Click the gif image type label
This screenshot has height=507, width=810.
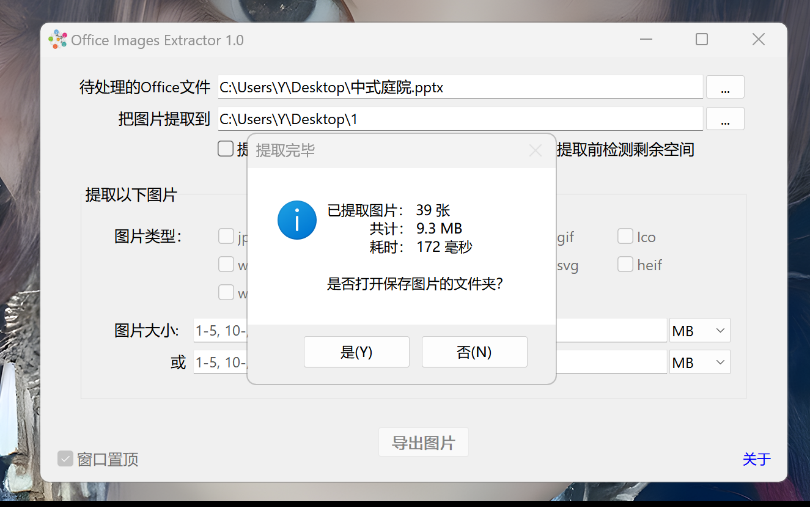coord(566,237)
